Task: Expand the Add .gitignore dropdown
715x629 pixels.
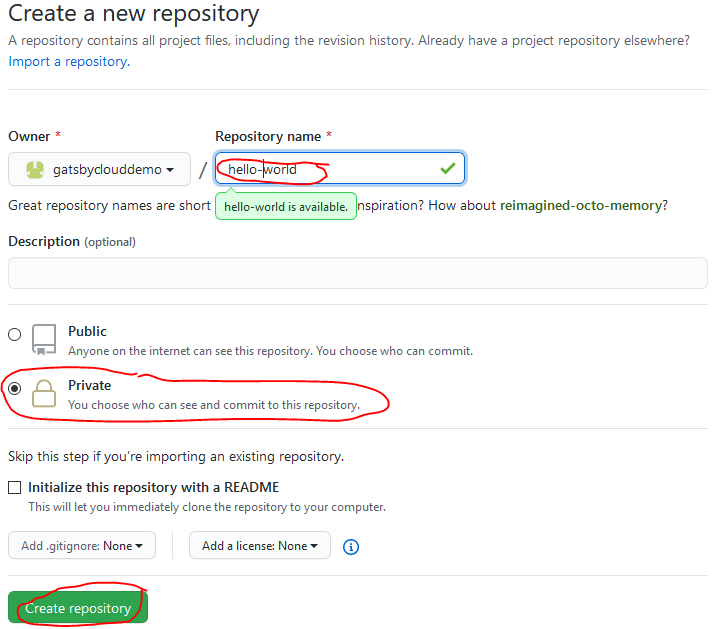Action: click(82, 545)
